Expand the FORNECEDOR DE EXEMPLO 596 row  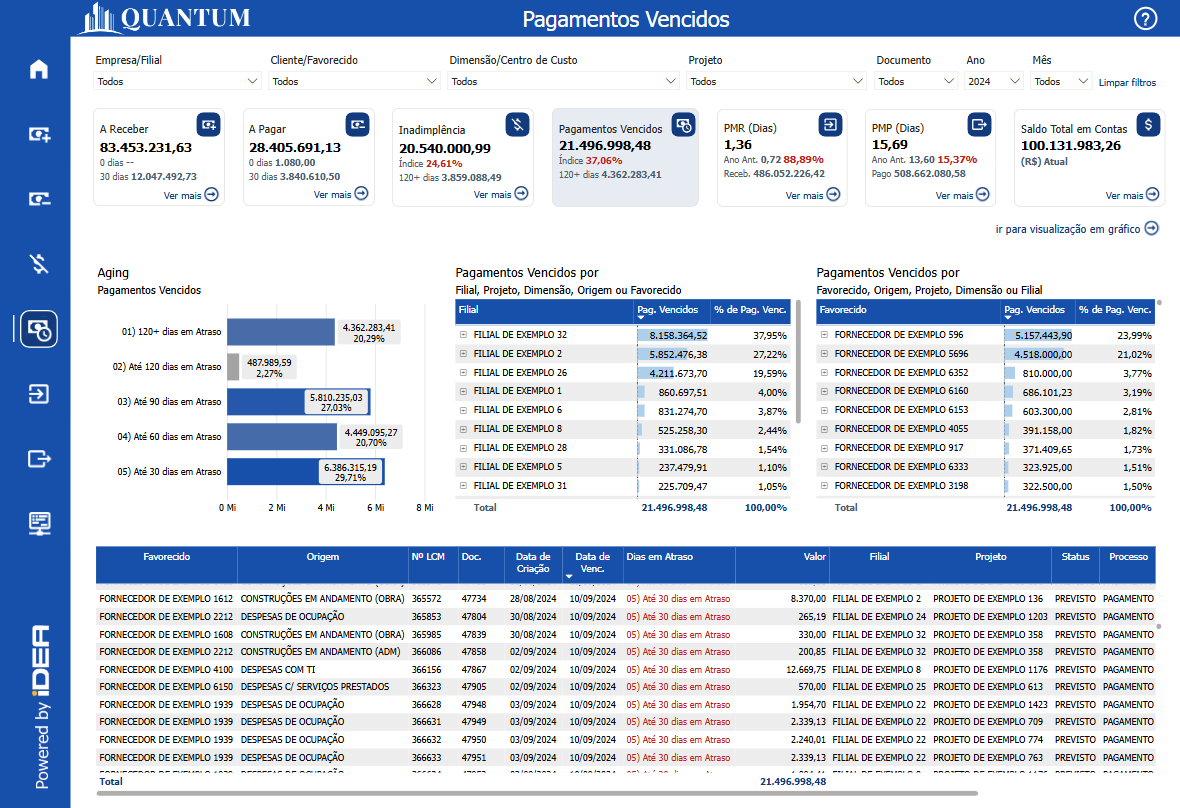tap(824, 335)
